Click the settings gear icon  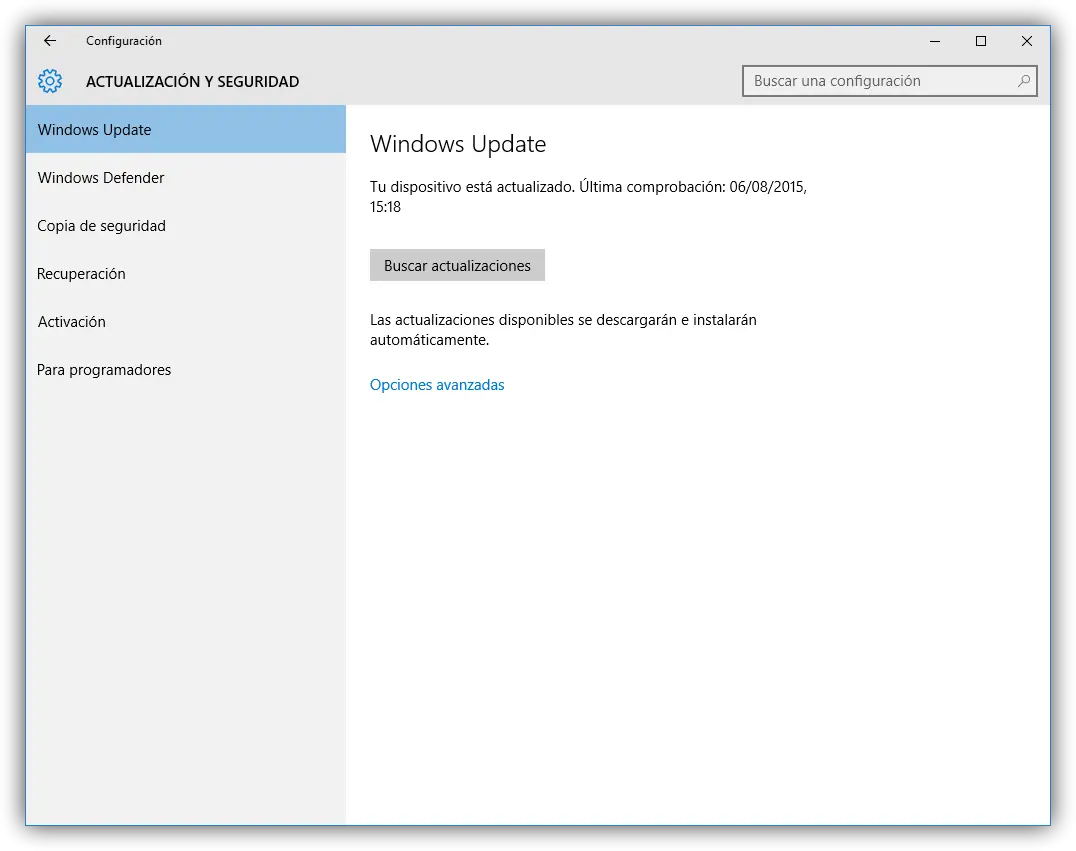point(49,81)
